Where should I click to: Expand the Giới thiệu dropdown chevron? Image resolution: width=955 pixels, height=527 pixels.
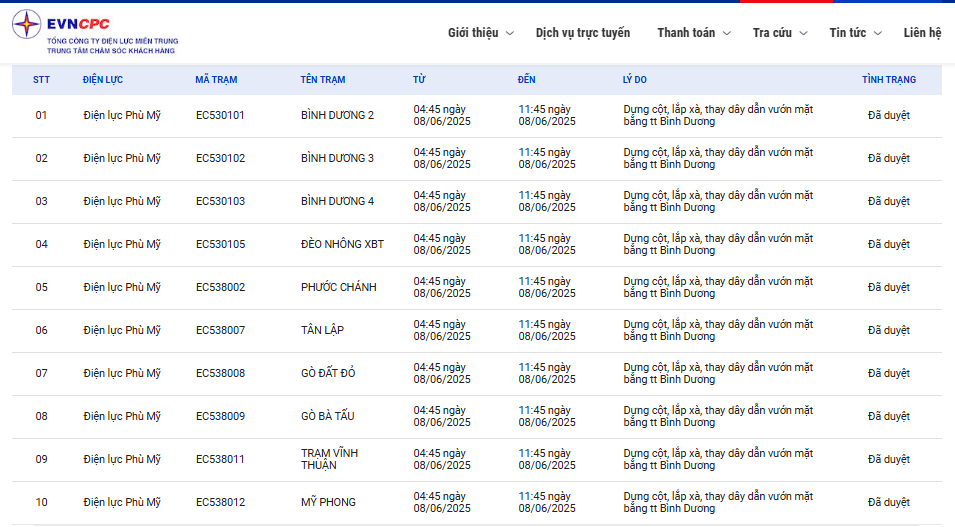[x=510, y=33]
